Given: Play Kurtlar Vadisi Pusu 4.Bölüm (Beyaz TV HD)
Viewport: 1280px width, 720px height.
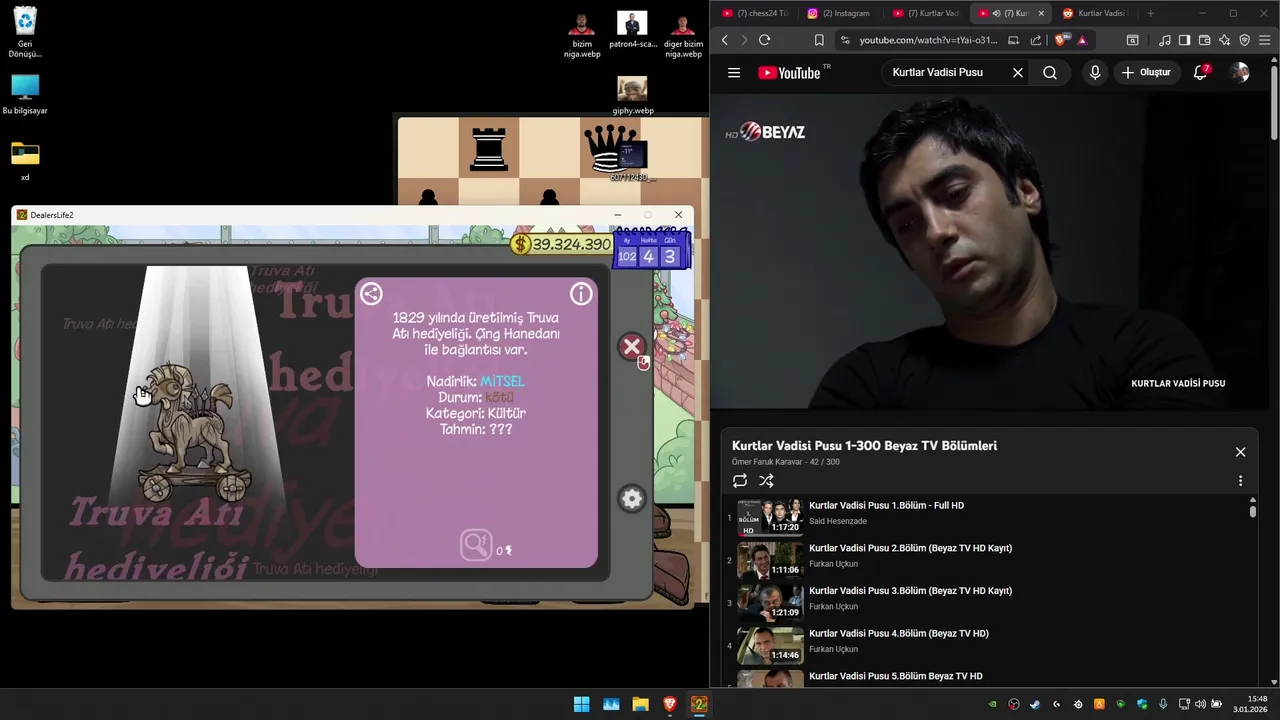Looking at the screenshot, I should pyautogui.click(x=898, y=633).
